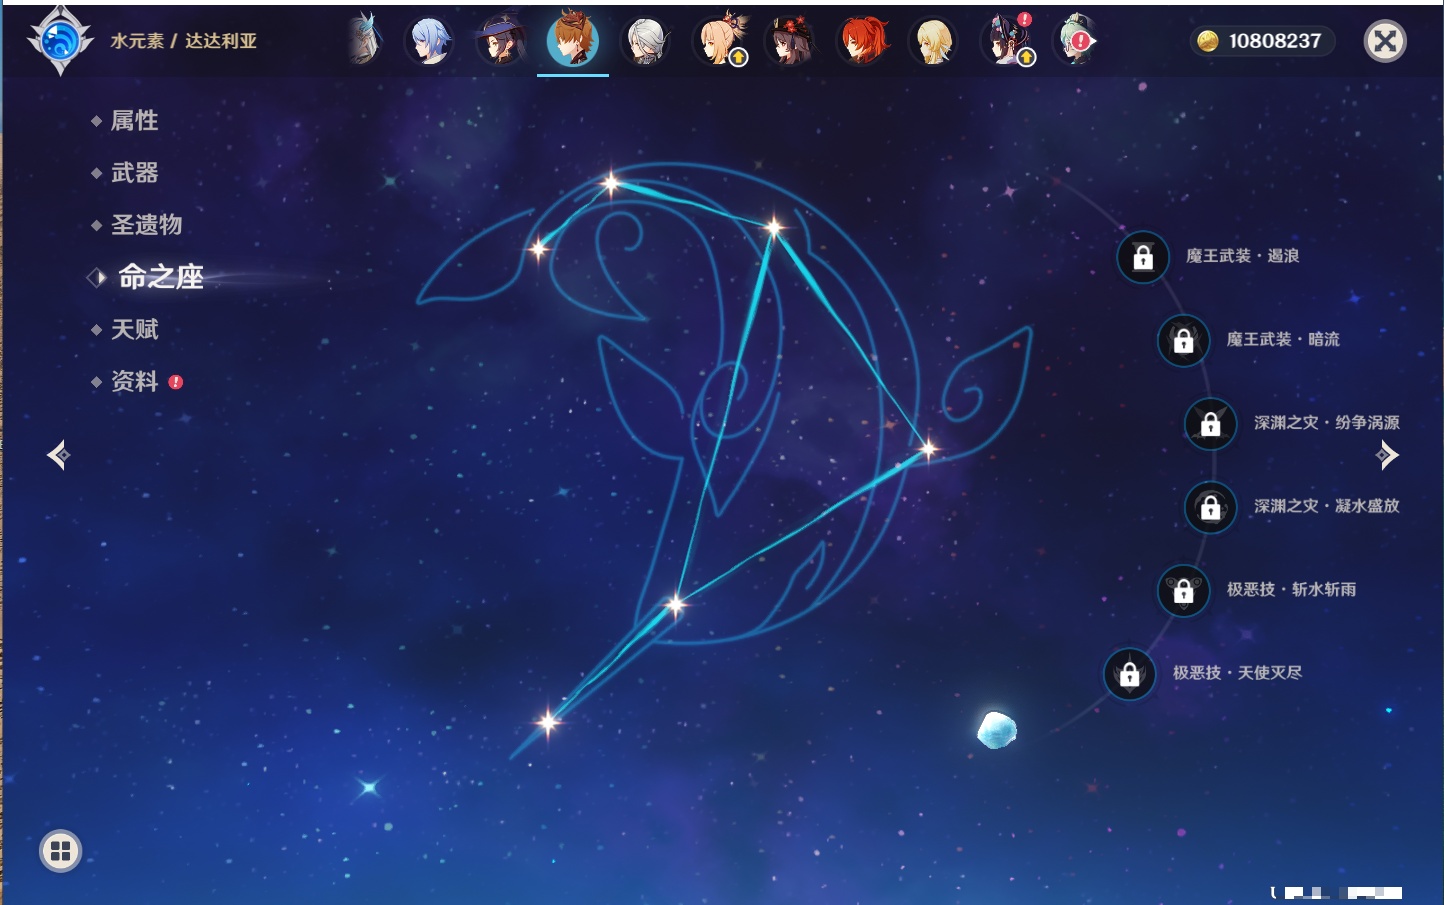Open locked constellation 魔王武装・暗流

coord(1183,340)
